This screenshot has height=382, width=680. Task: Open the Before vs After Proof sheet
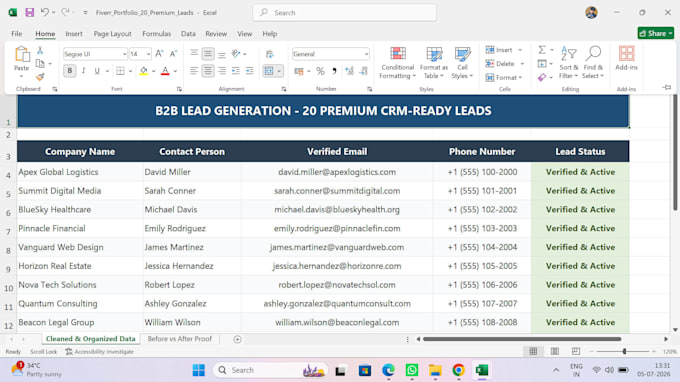coord(180,339)
